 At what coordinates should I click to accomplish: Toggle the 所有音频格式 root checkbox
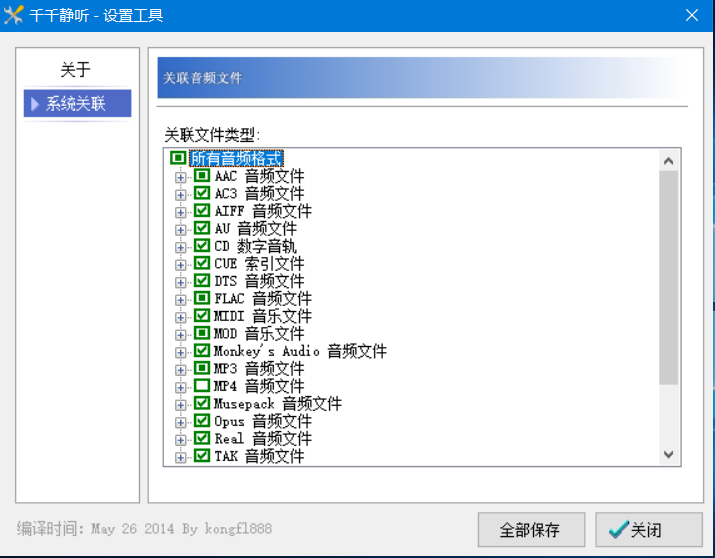click(178, 159)
